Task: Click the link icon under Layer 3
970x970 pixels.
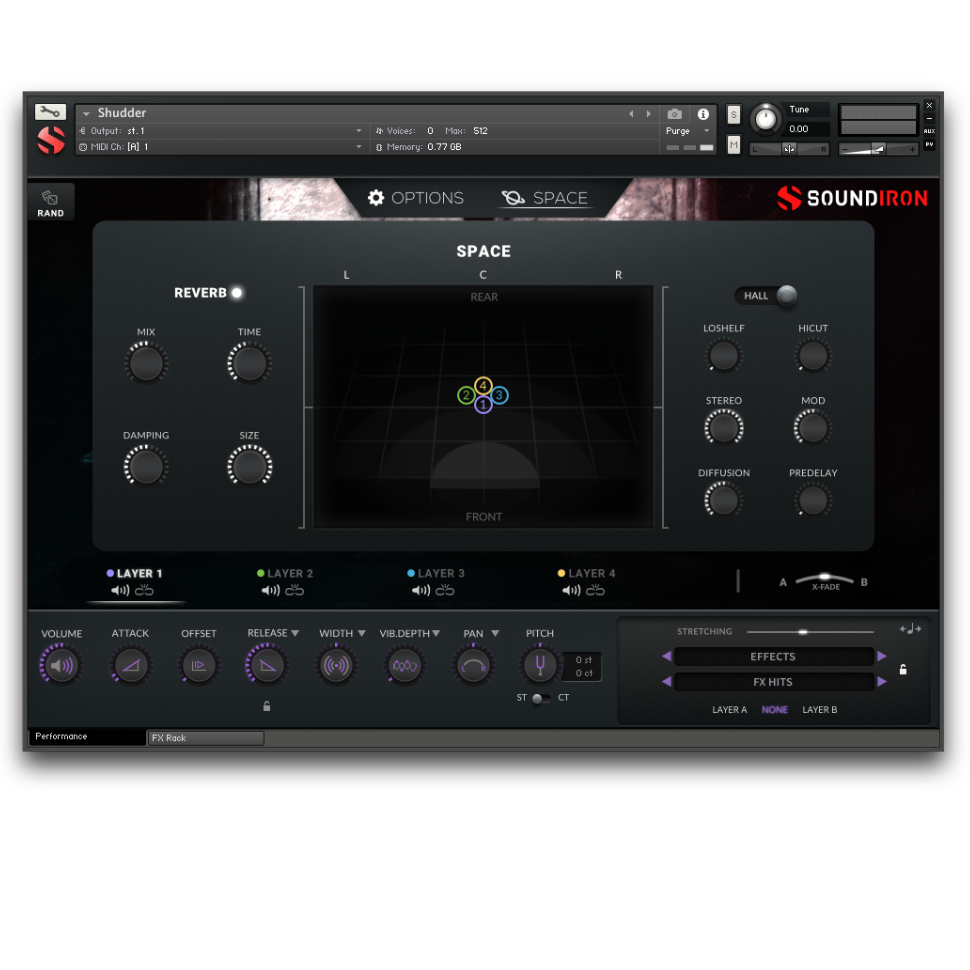Action: 445,591
